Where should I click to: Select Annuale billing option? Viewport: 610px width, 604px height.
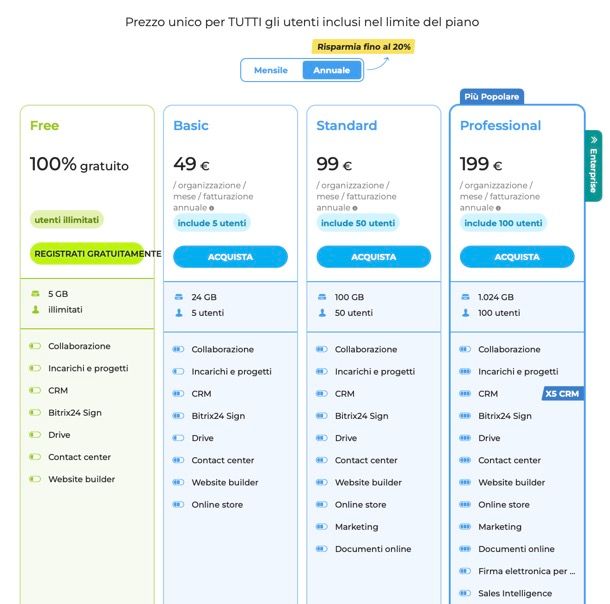tap(332, 70)
